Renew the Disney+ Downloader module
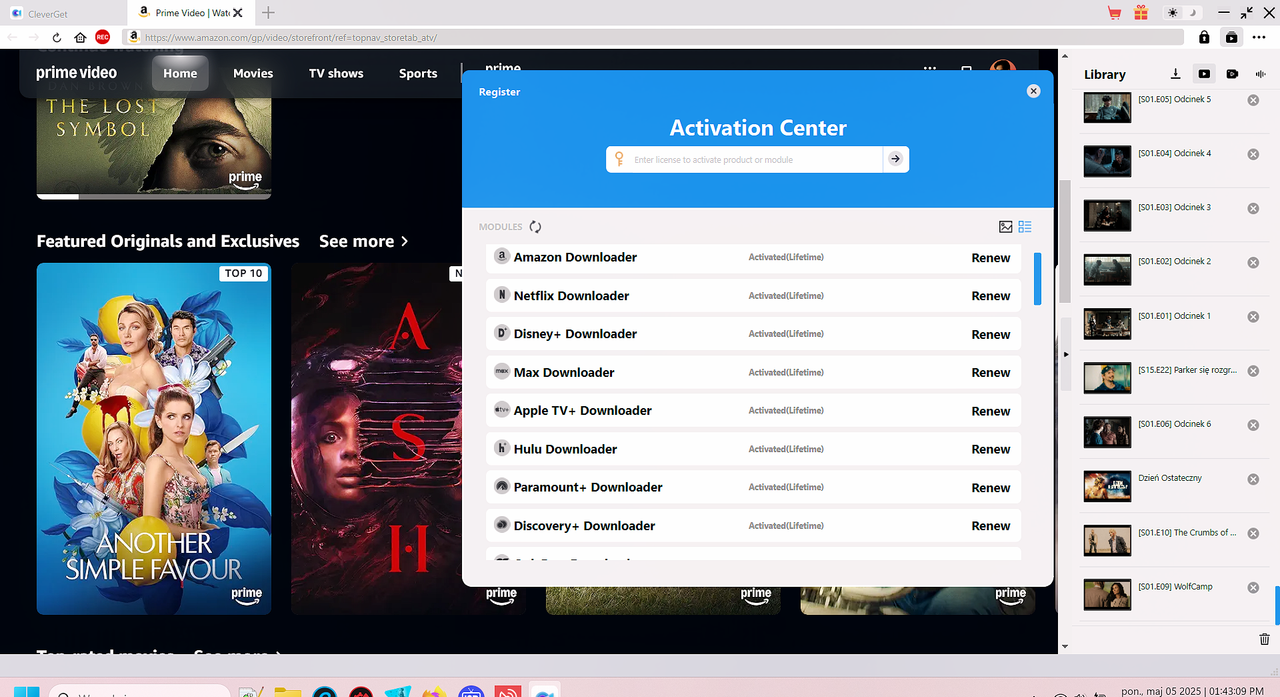 click(x=991, y=334)
